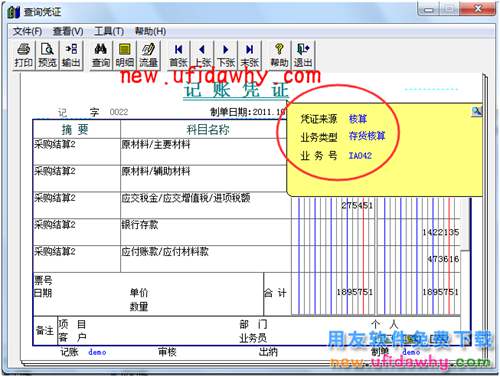Screen dimensions: 500x377
Task: Click 业务类型 value 存货核算
Action: pos(367,136)
